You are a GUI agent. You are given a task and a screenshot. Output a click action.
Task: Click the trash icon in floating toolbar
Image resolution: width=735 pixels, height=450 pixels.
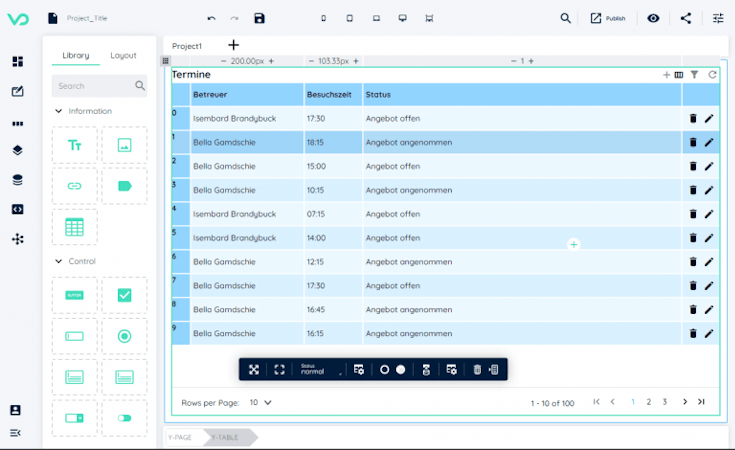pyautogui.click(x=477, y=369)
